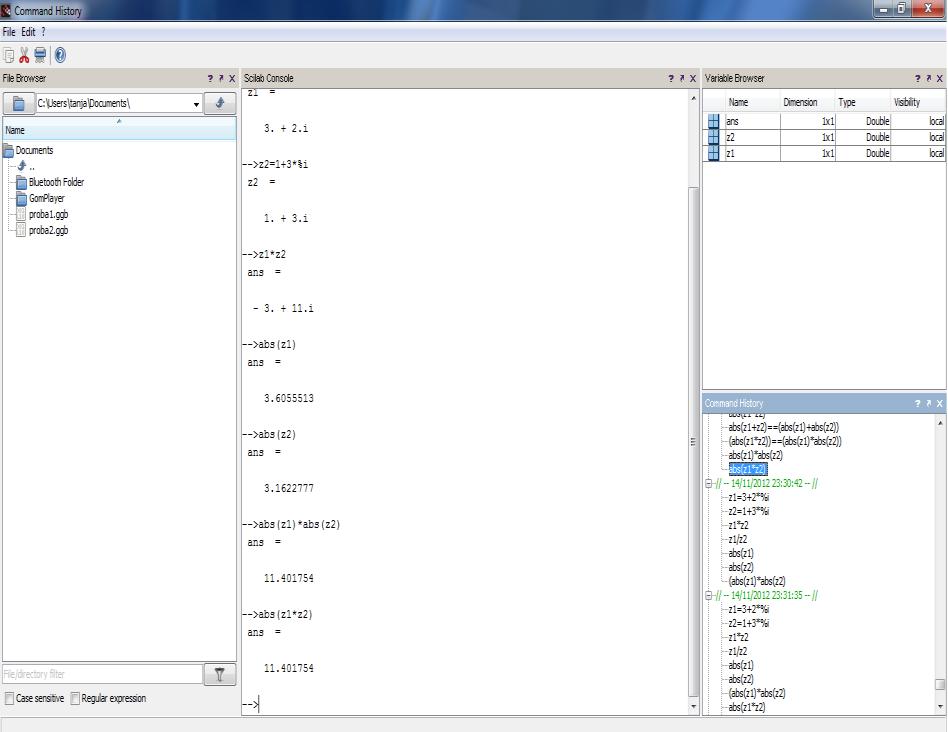The width and height of the screenshot is (948, 732).
Task: Click the Command History scrollbar up arrow
Action: 940,423
